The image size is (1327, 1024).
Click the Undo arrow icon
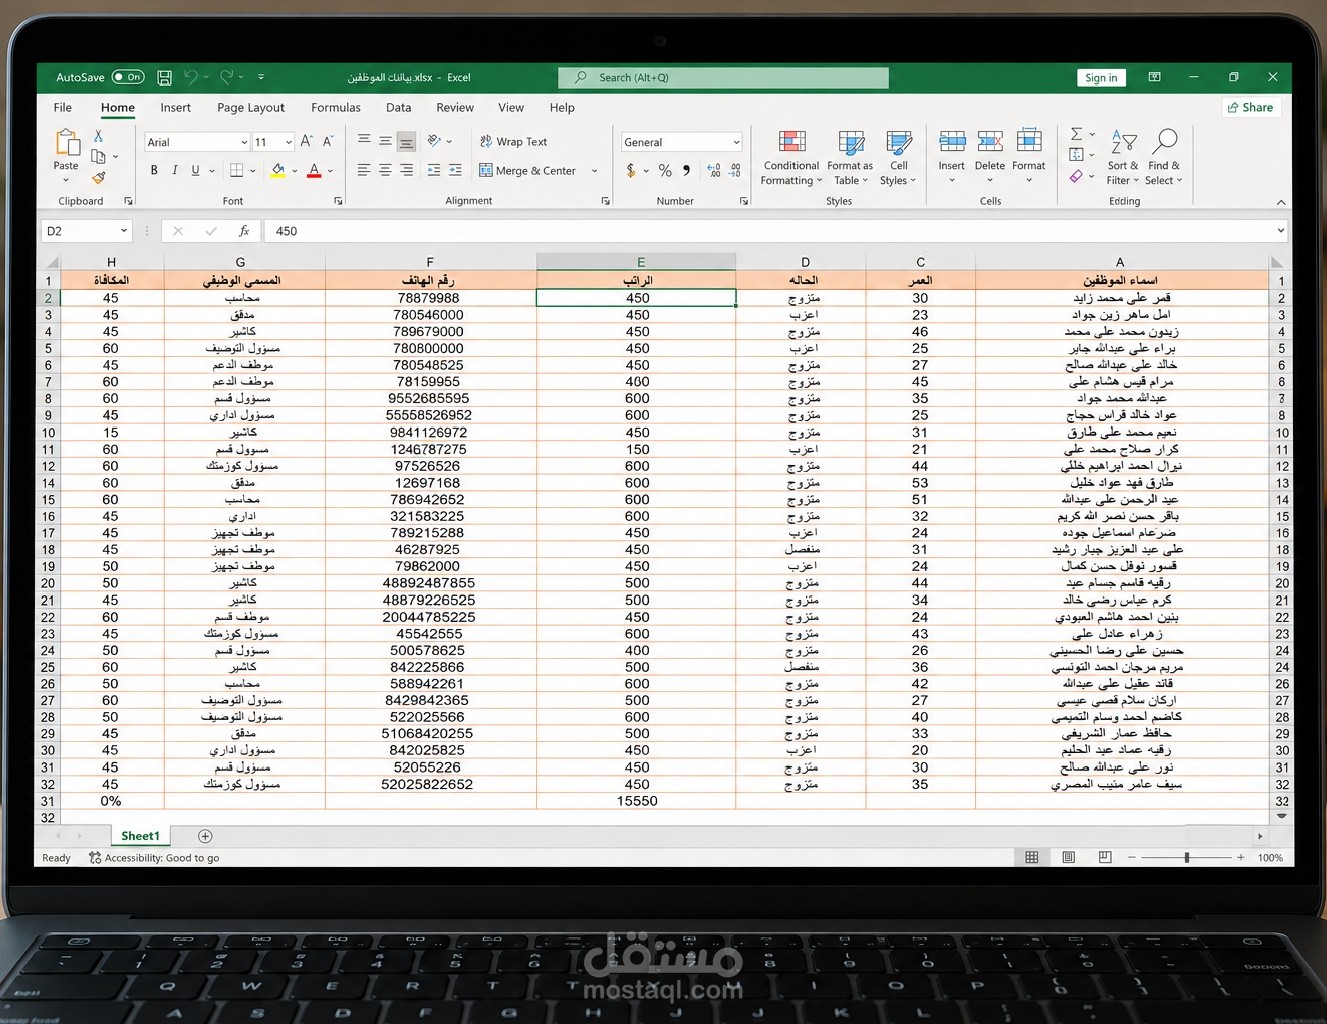tap(191, 77)
